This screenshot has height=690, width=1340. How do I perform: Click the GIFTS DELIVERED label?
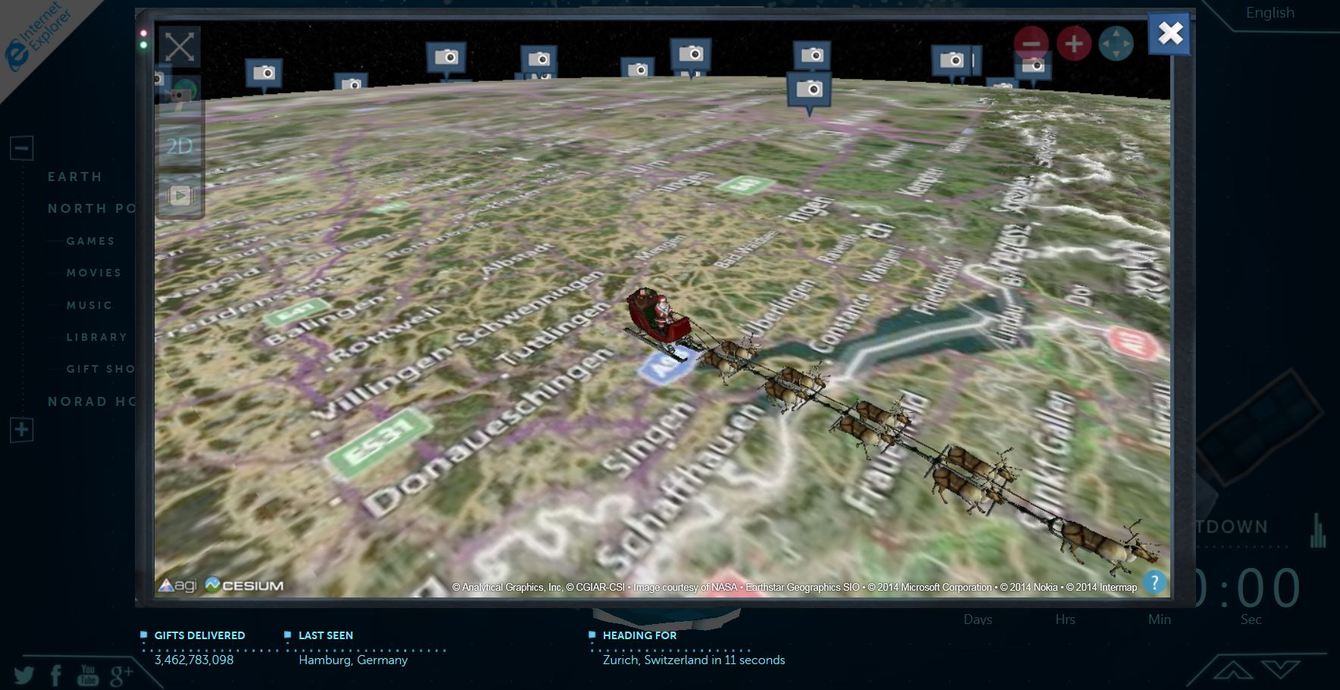[x=199, y=635]
